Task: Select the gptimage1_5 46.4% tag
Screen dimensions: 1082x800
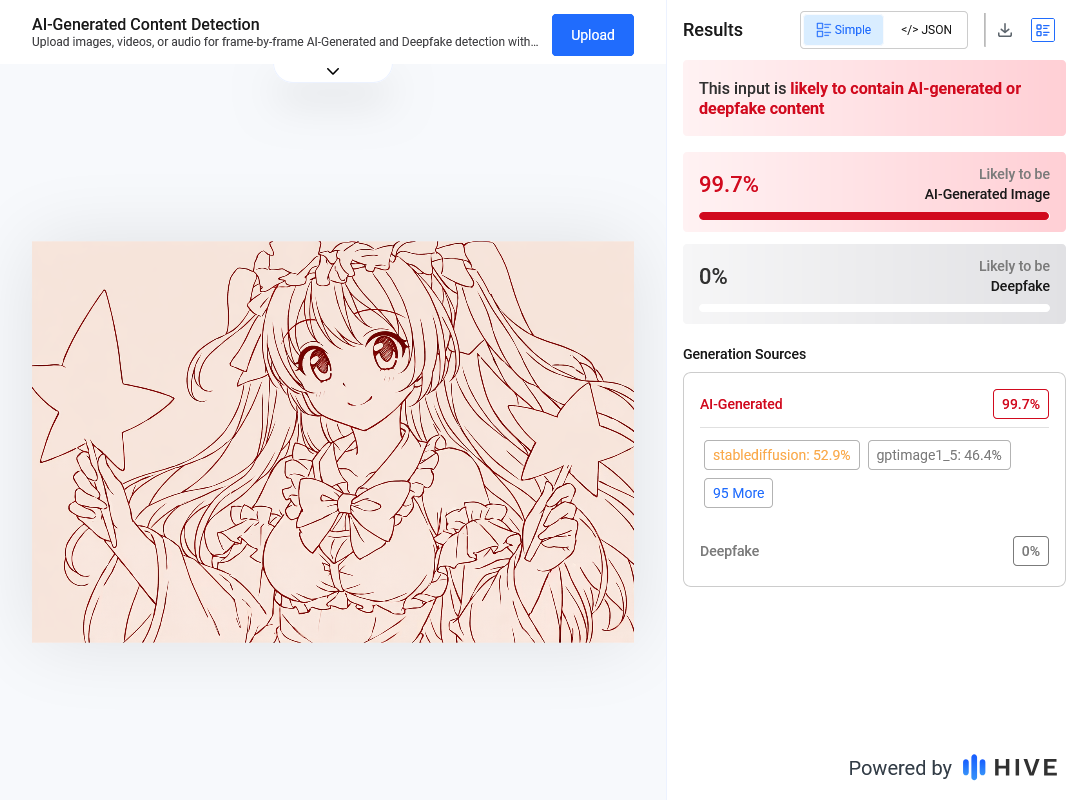Action: point(939,455)
